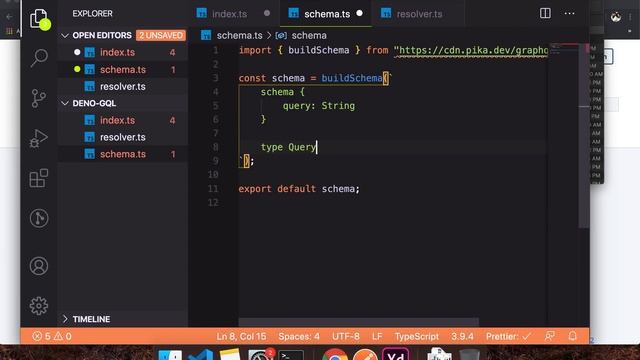Open the notifications bell
The image size is (640, 360).
coord(573,336)
